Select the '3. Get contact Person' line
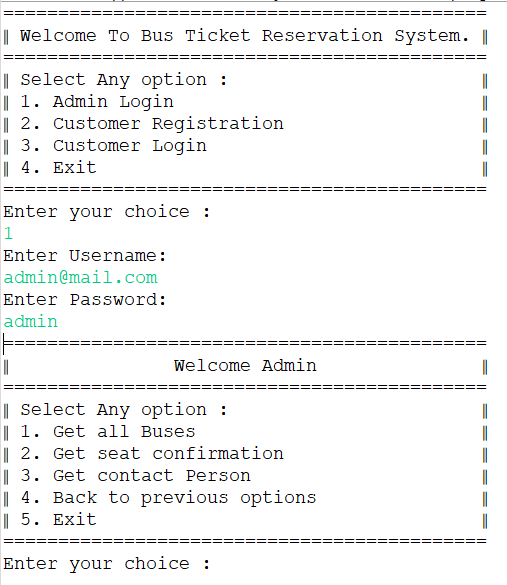This screenshot has height=585, width=507. 135,476
